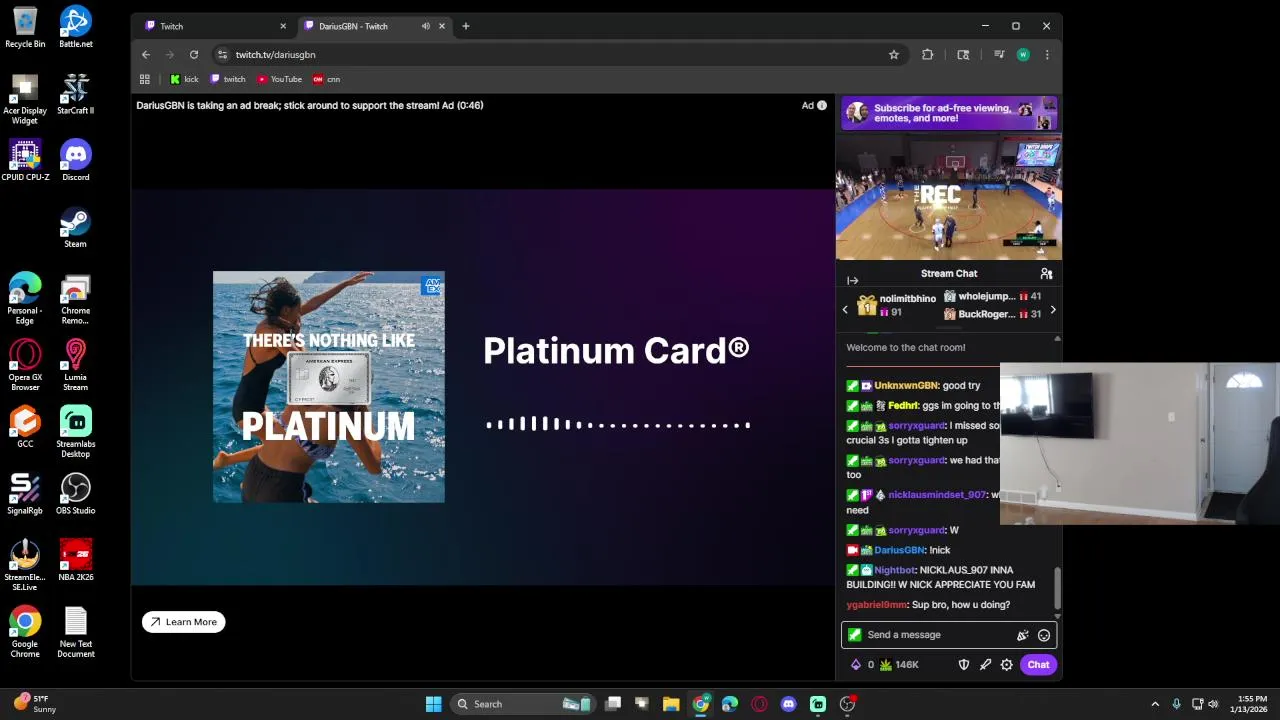The height and width of the screenshot is (720, 1280).
Task: Switch to the first Twitch tab
Action: coord(215,26)
